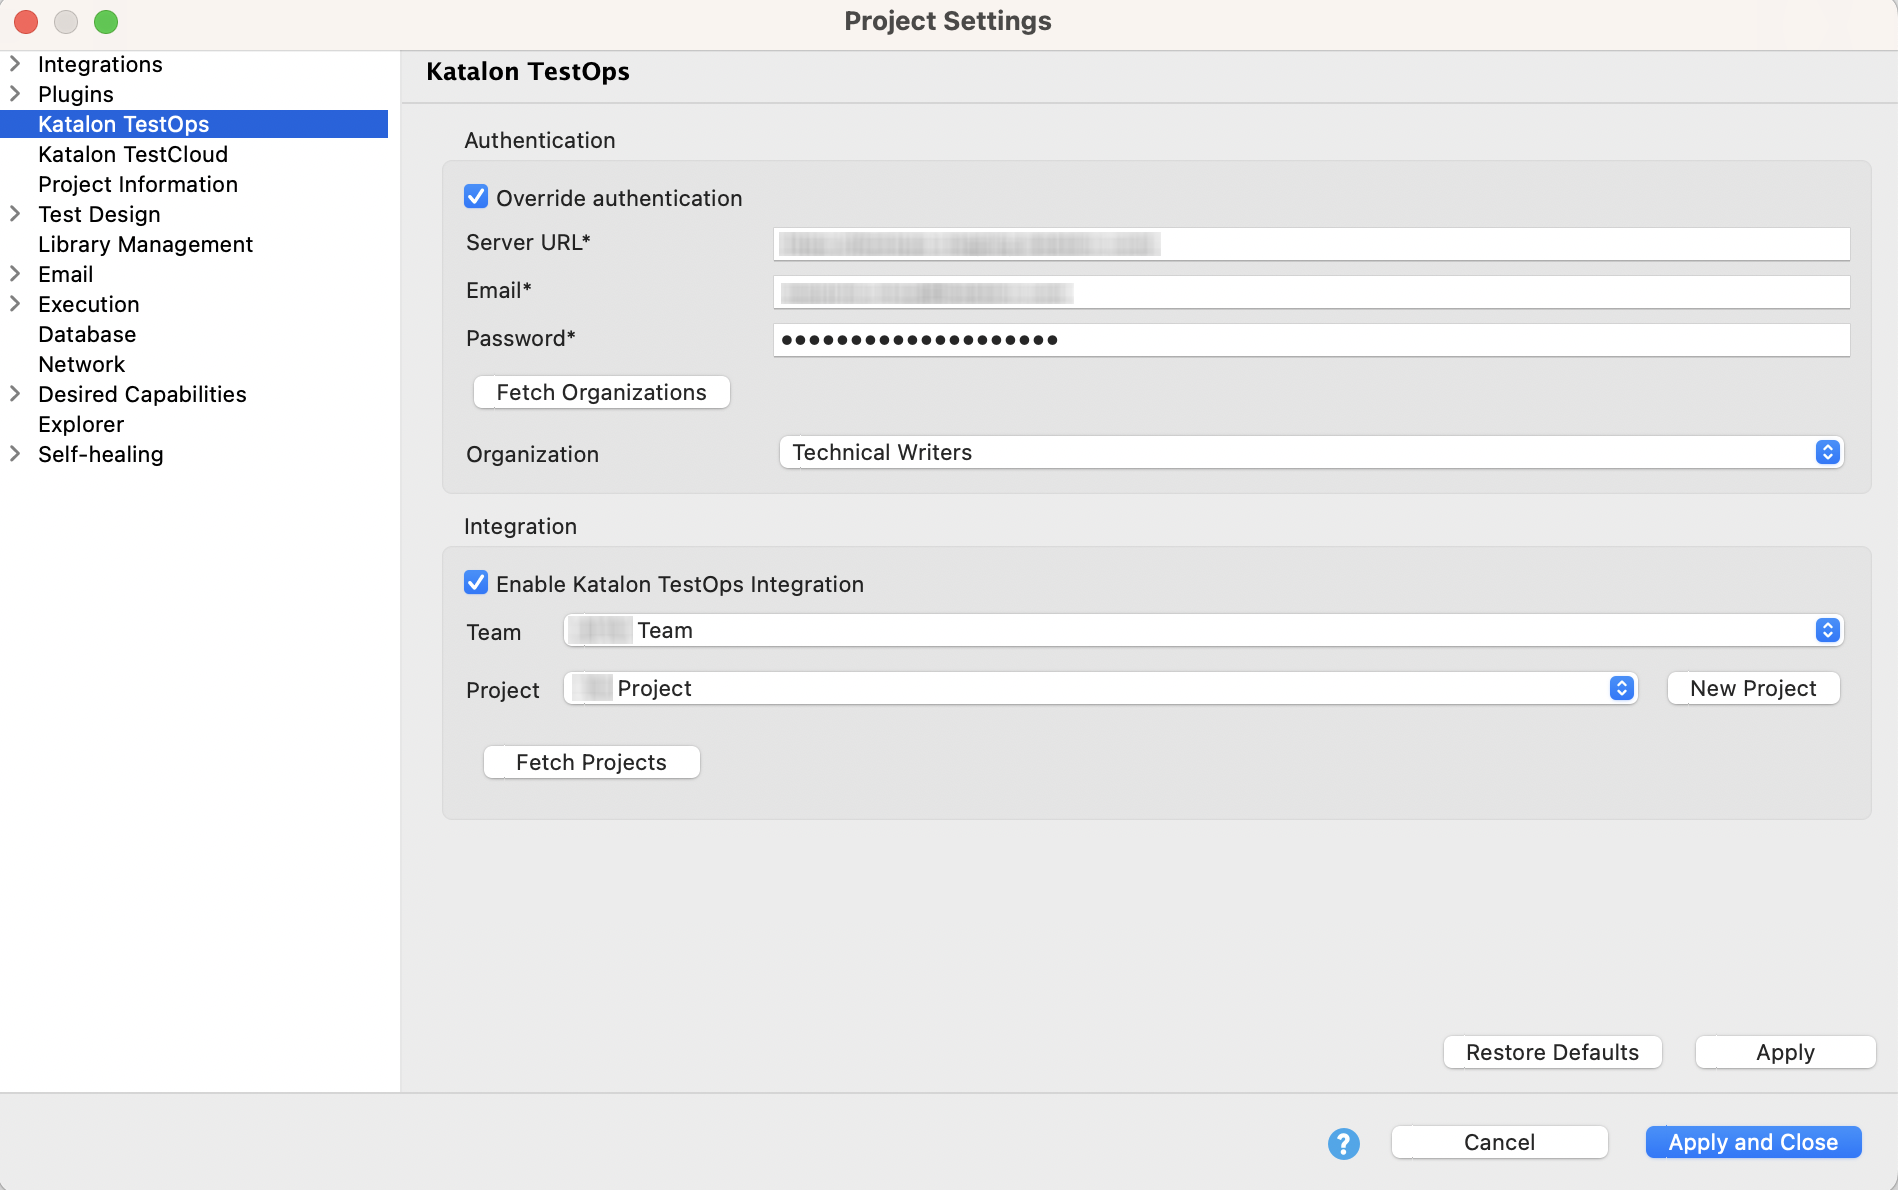Click the Fetch Organizations button
Screen dimensions: 1898x1190
click(601, 392)
